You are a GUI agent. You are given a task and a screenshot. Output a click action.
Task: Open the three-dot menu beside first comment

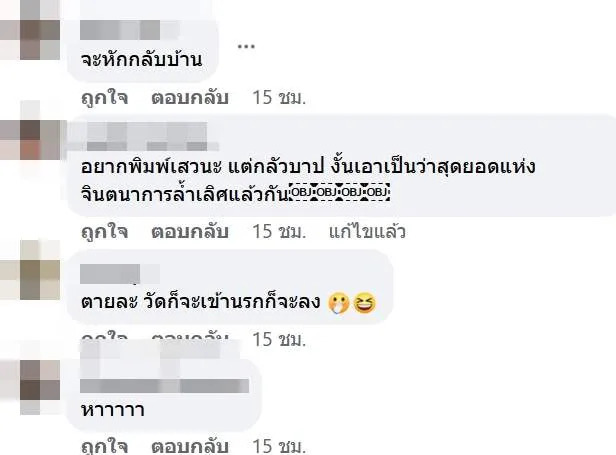point(246,46)
